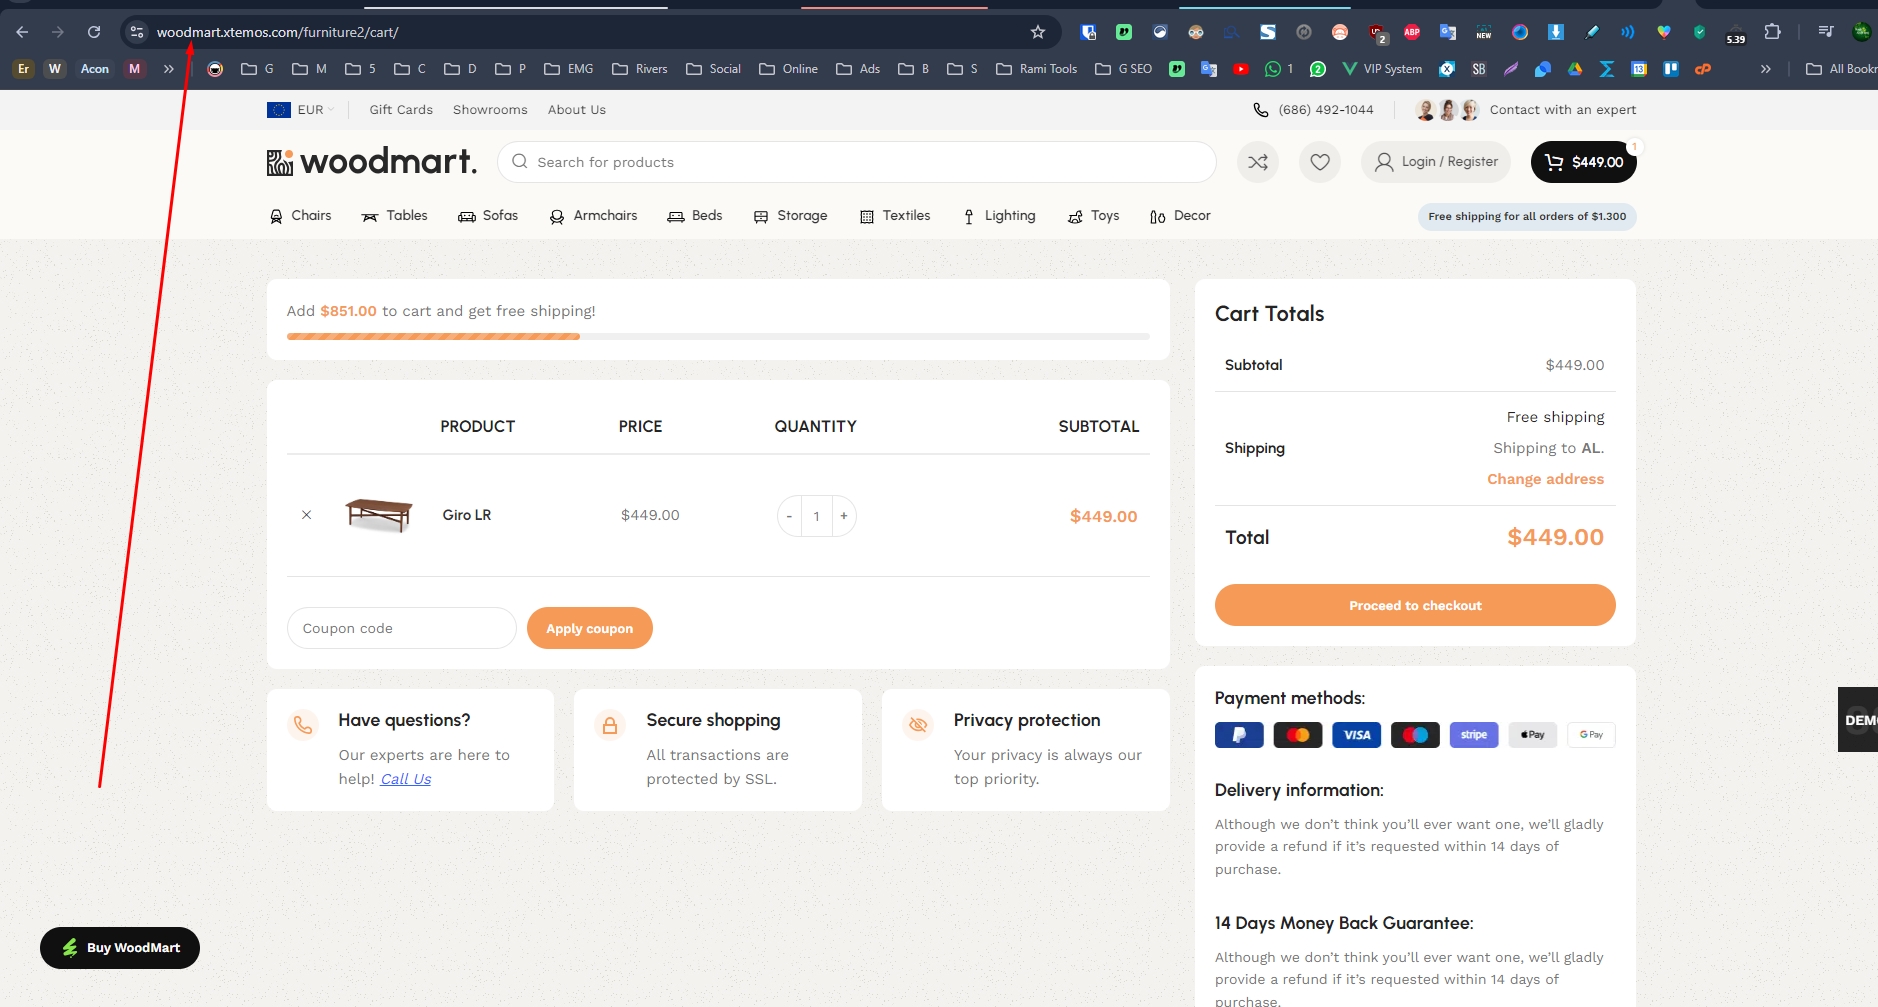Click Apply coupon button
This screenshot has width=1878, height=1007.
point(590,628)
